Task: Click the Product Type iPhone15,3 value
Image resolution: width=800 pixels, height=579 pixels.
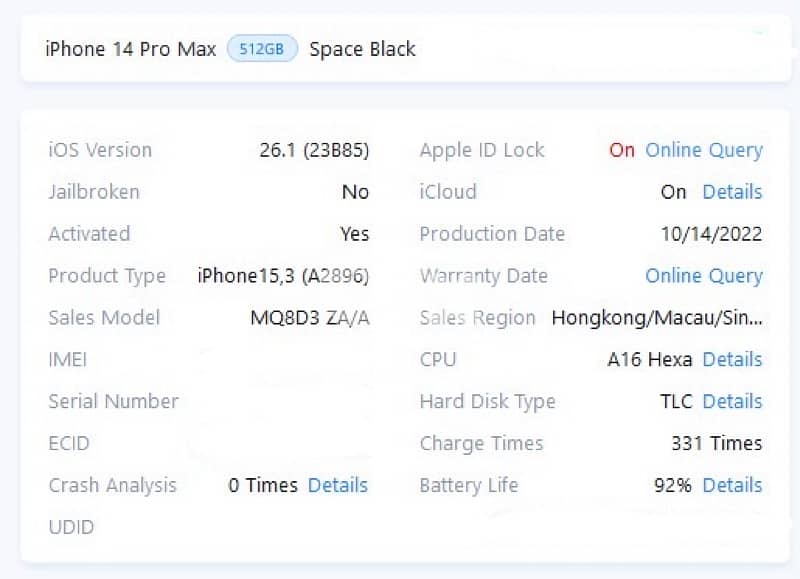Action: pos(285,276)
